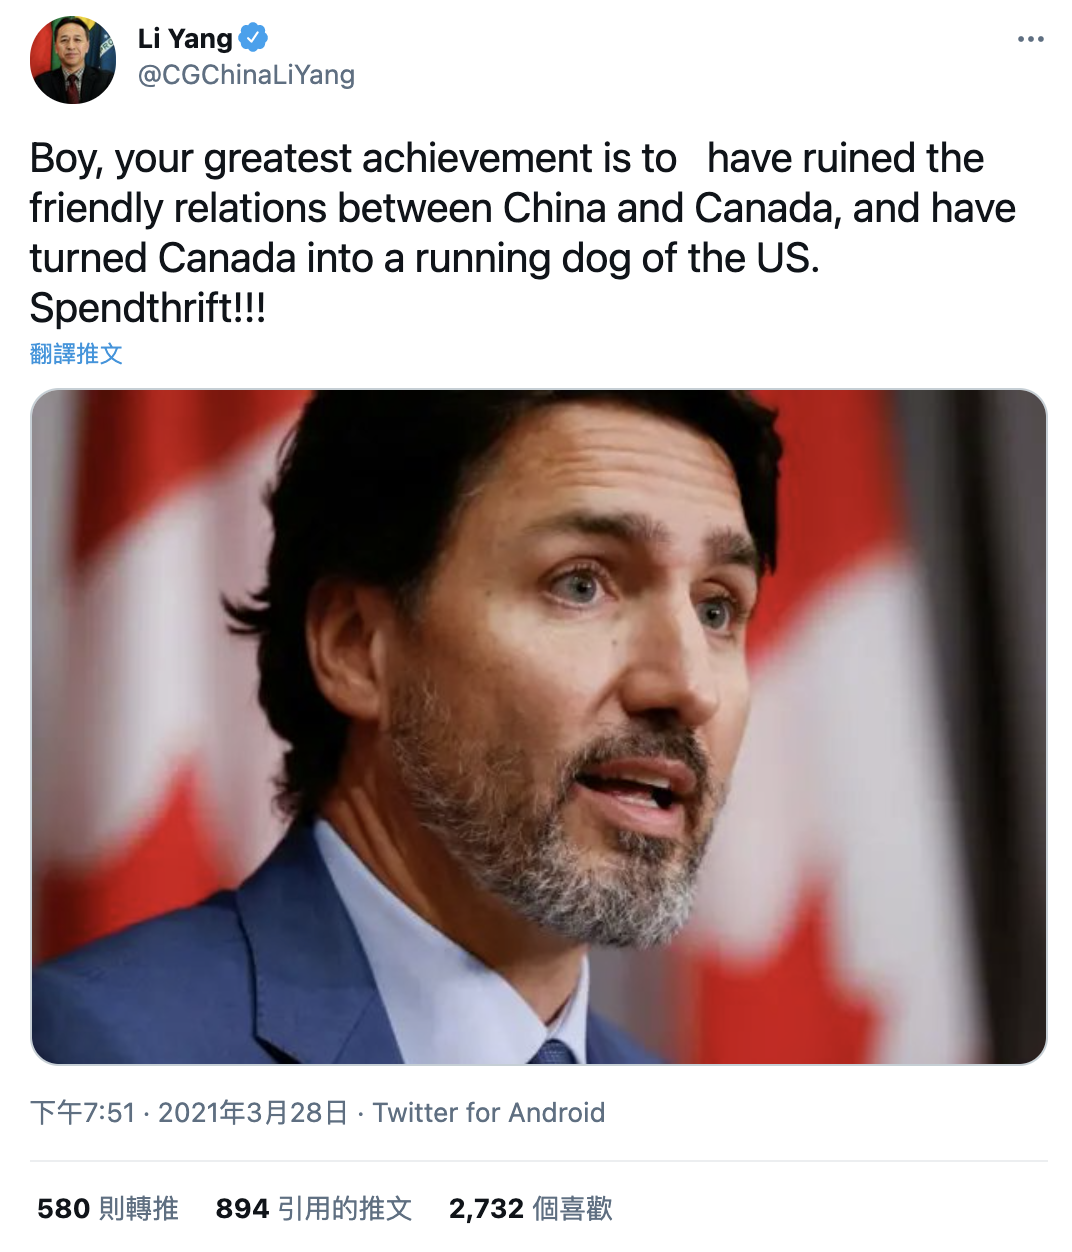Image resolution: width=1072 pixels, height=1252 pixels.
Task: Click the "friendly relations between China" text
Action: [260, 209]
